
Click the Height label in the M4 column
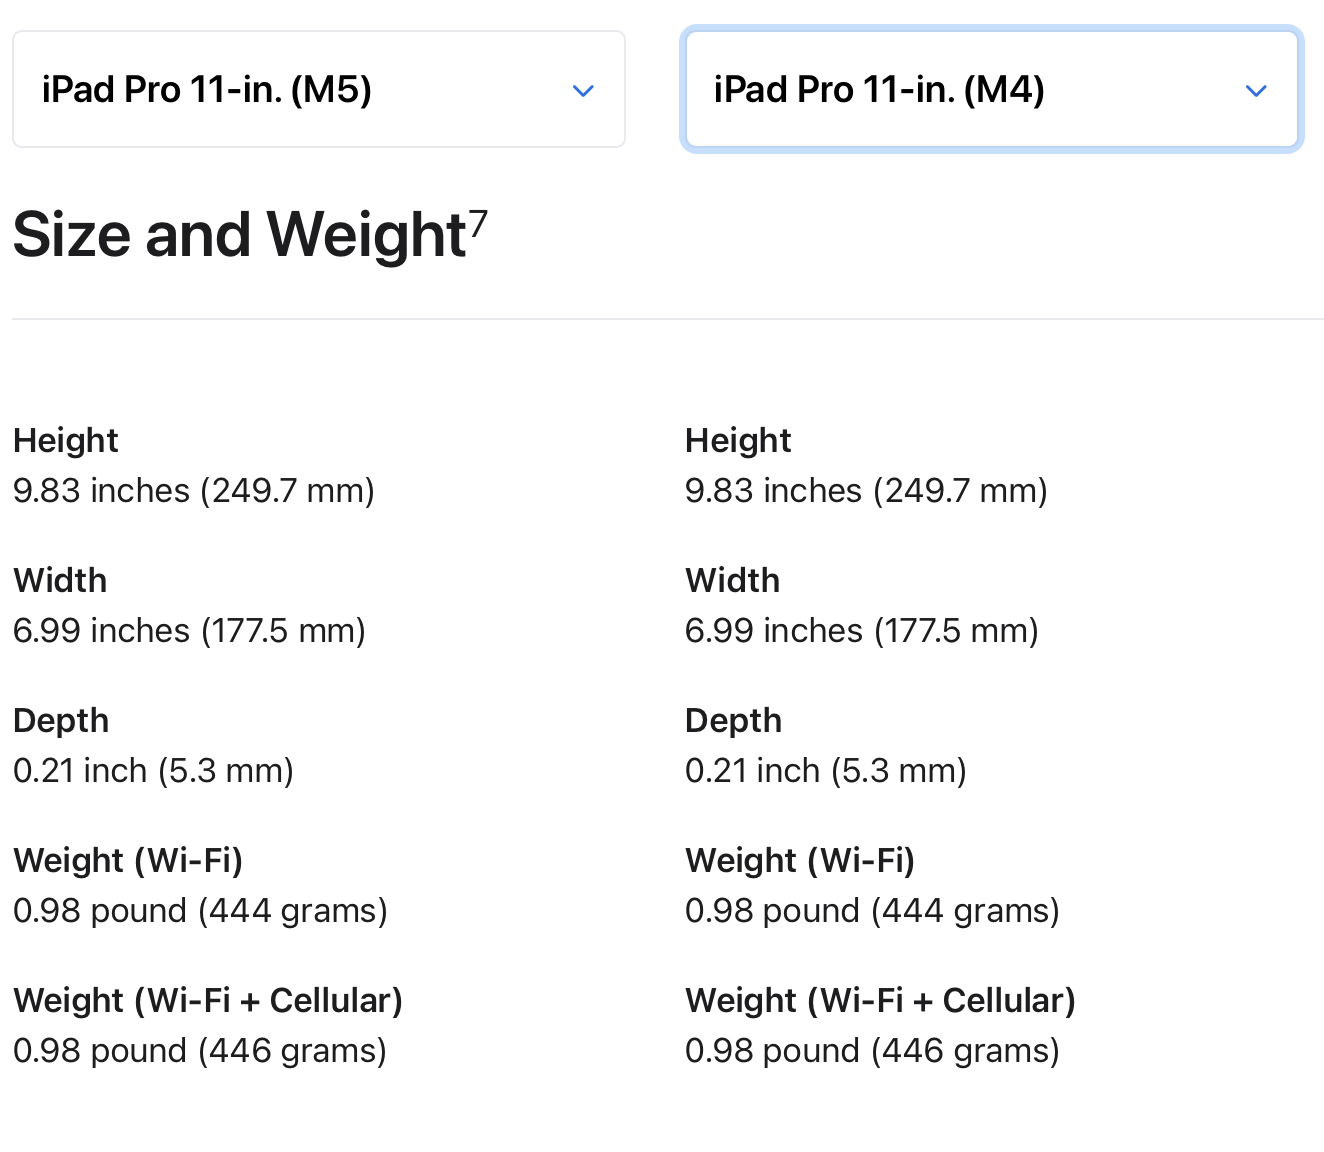(x=738, y=440)
